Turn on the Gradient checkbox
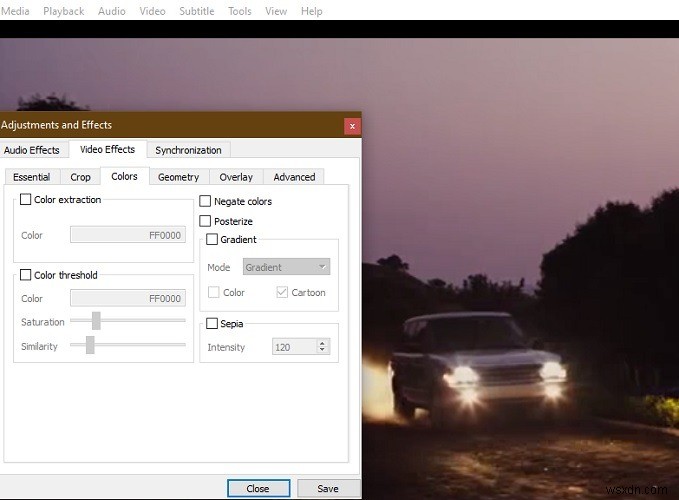 coord(212,240)
